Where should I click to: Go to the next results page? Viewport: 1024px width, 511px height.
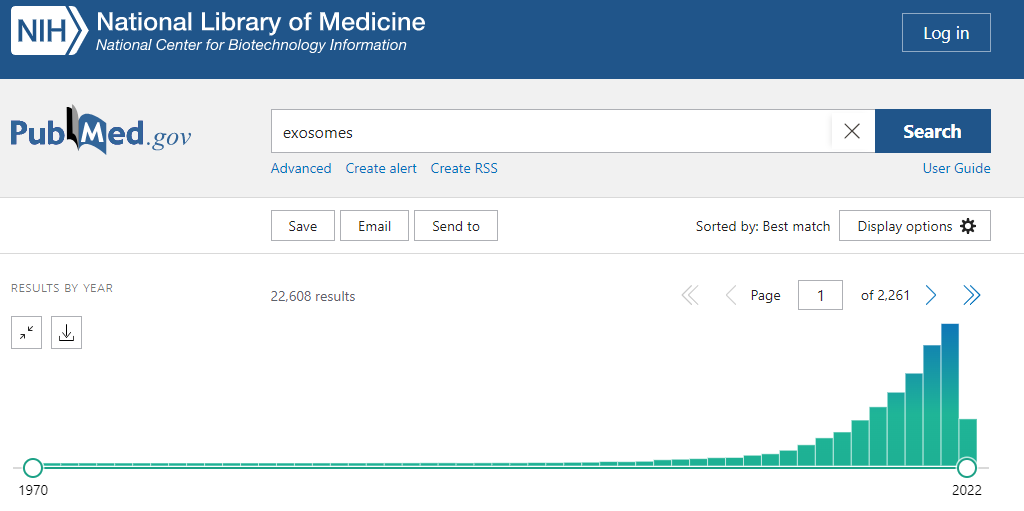point(931,295)
